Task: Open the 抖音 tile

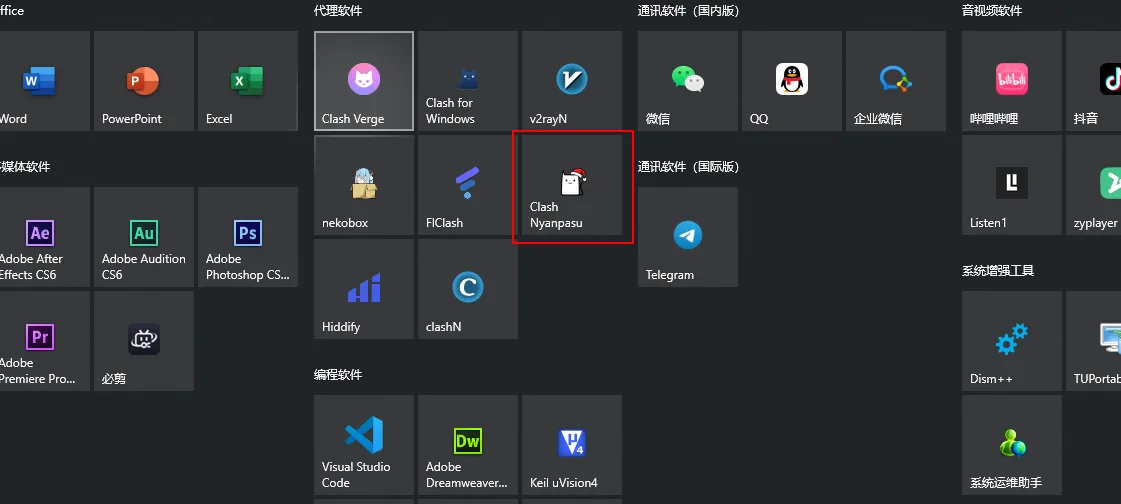Action: 1093,81
